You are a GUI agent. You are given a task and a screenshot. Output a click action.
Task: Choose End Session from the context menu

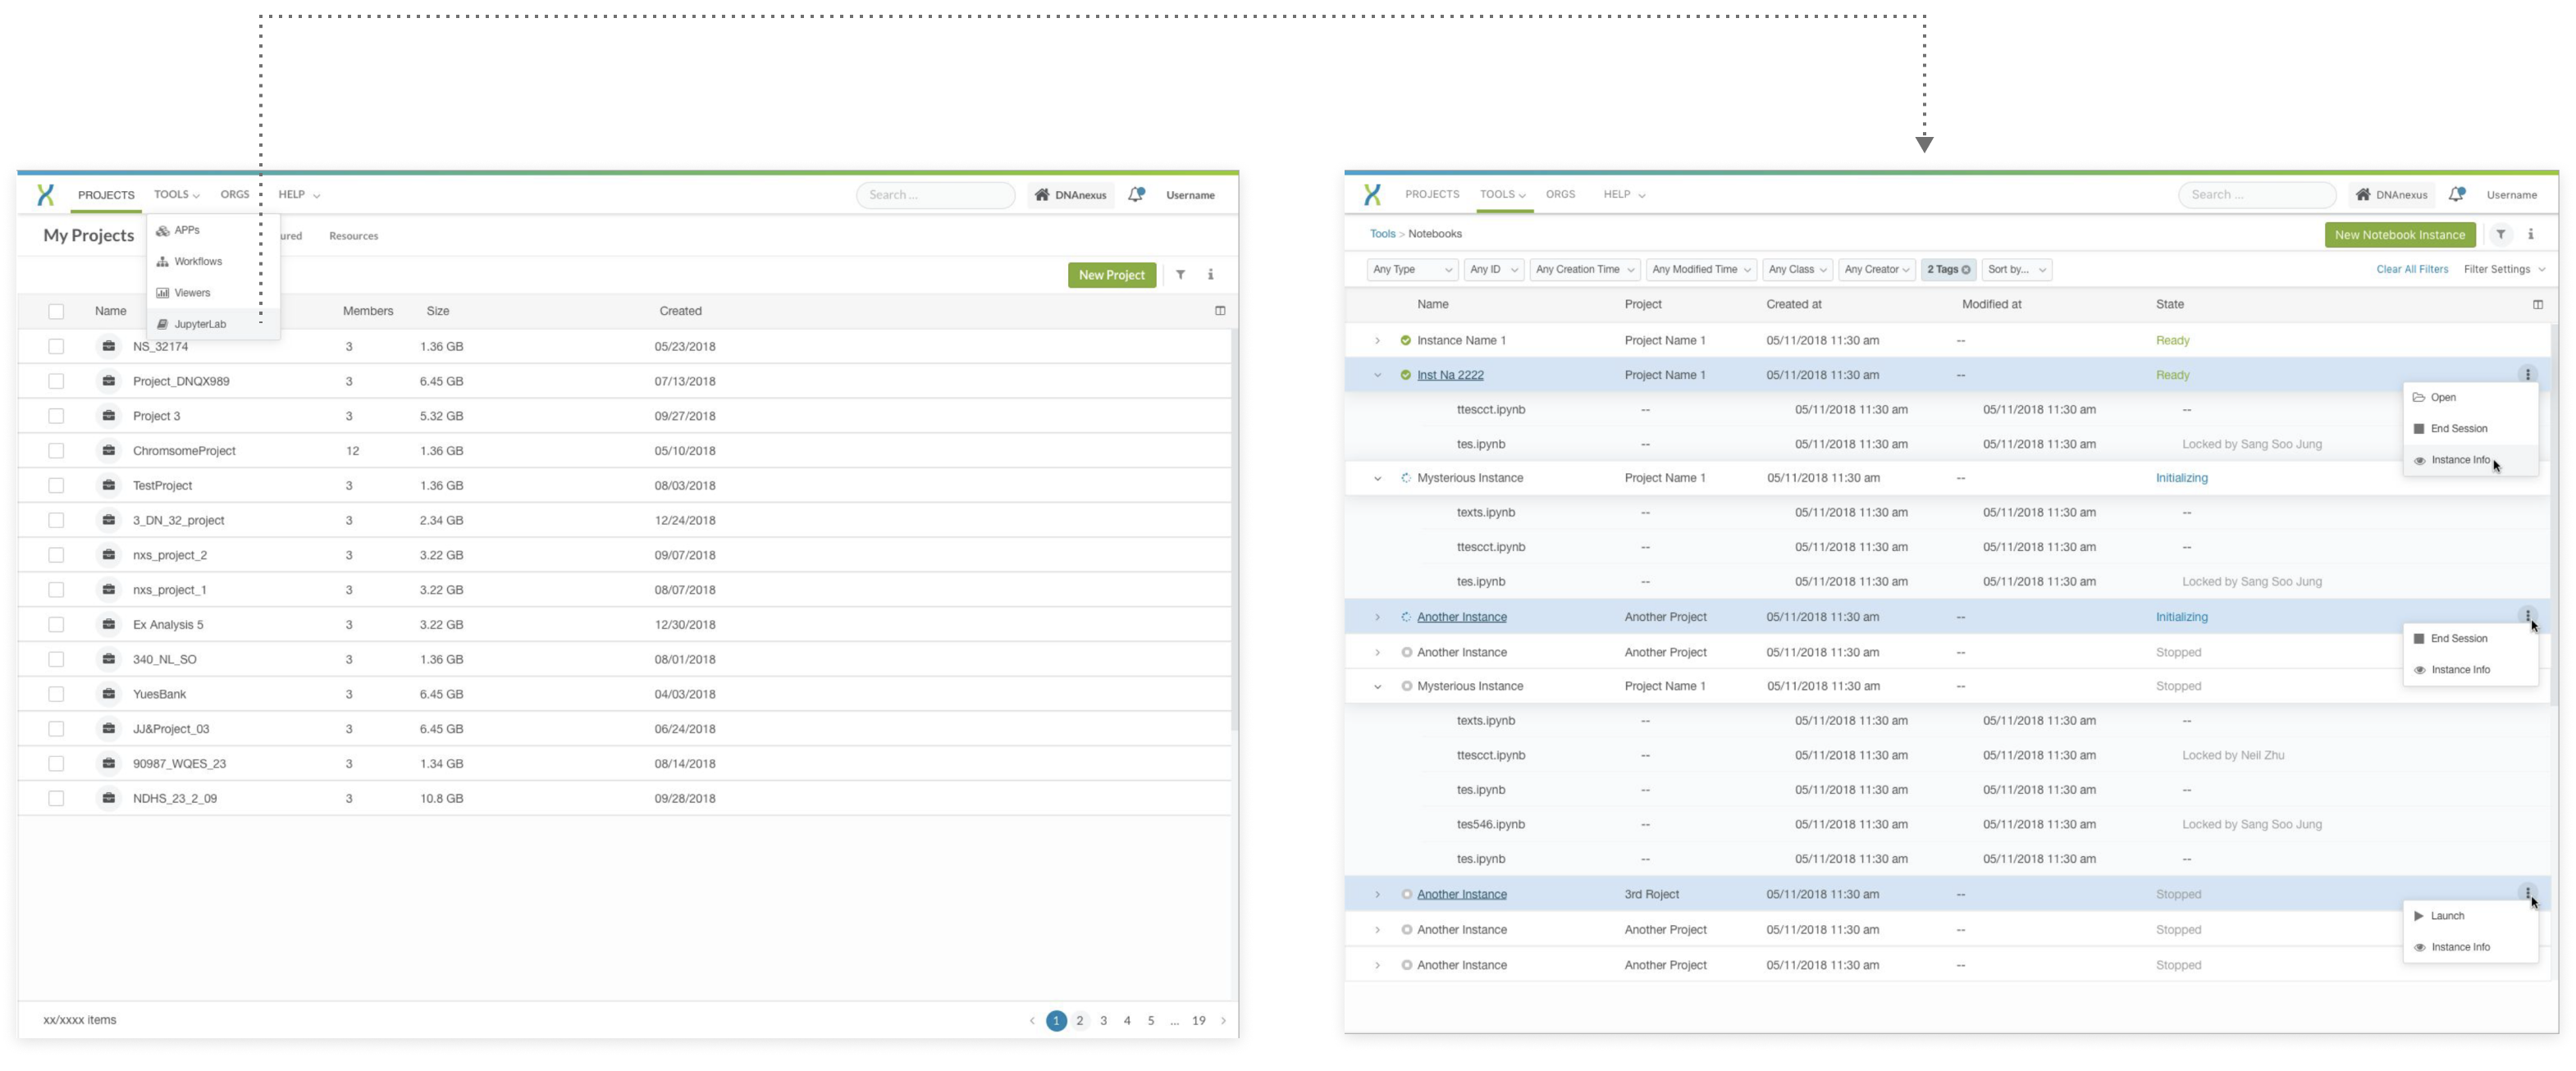[2458, 428]
